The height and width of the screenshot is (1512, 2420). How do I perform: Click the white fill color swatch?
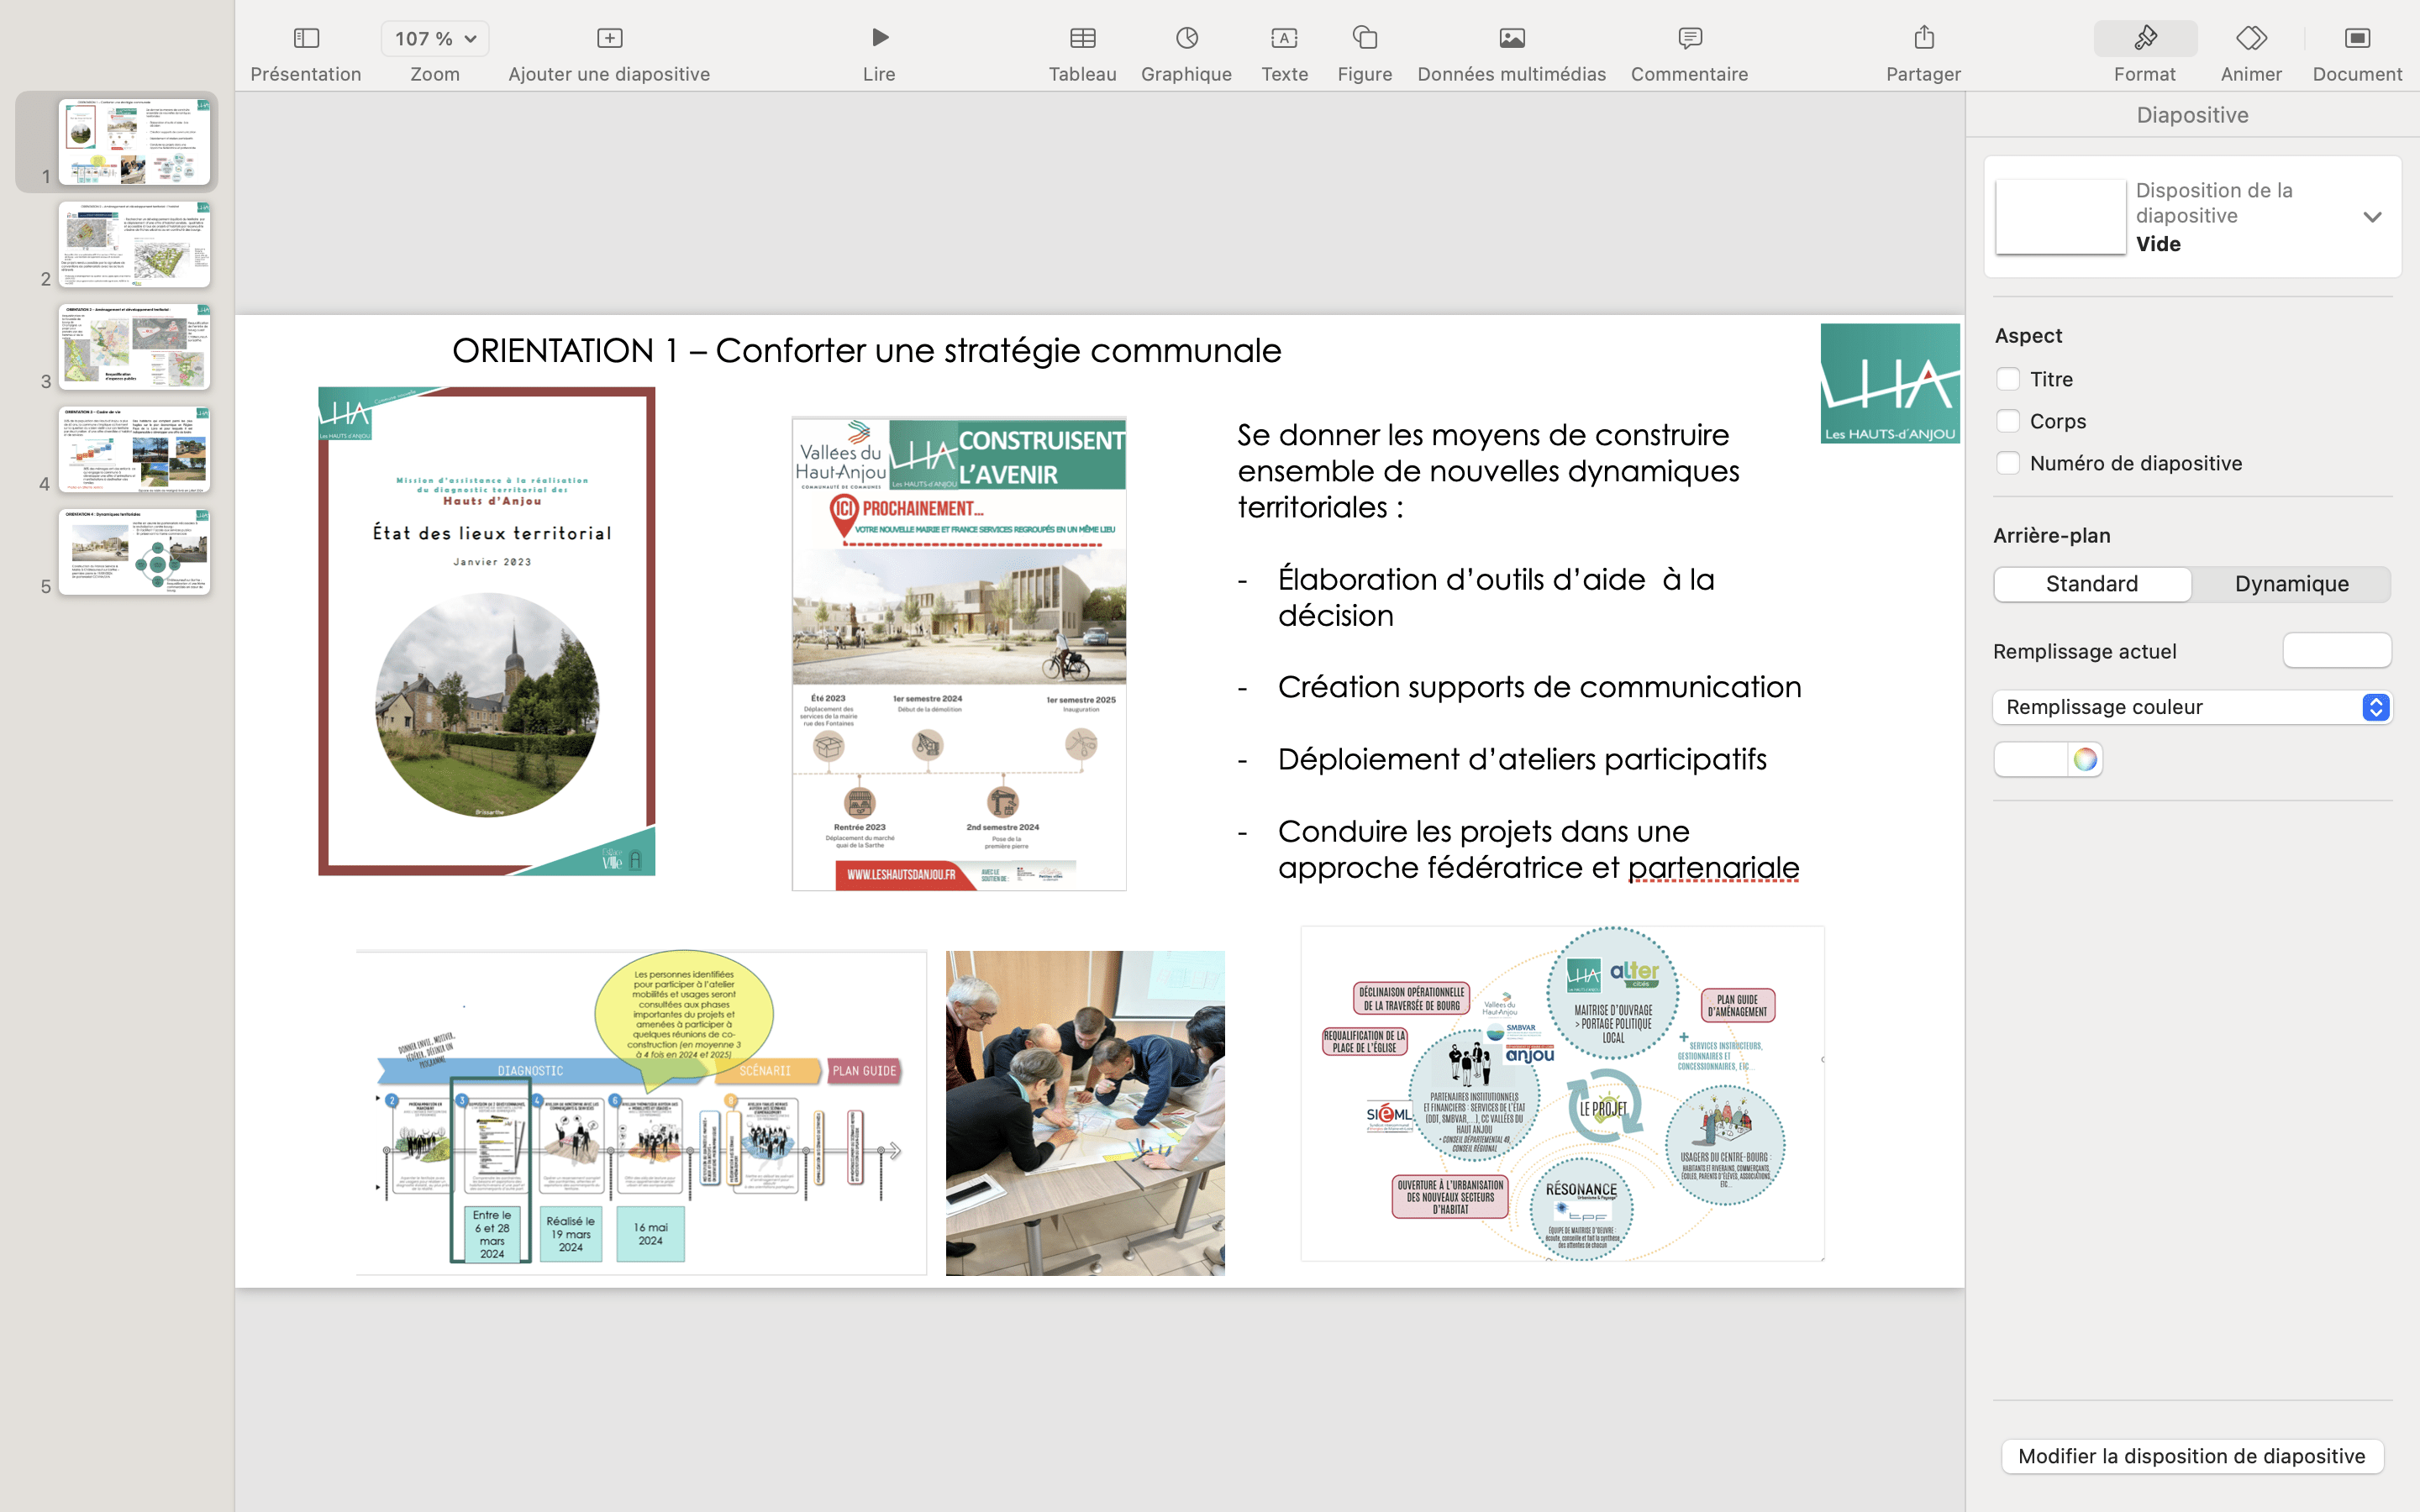2030,760
